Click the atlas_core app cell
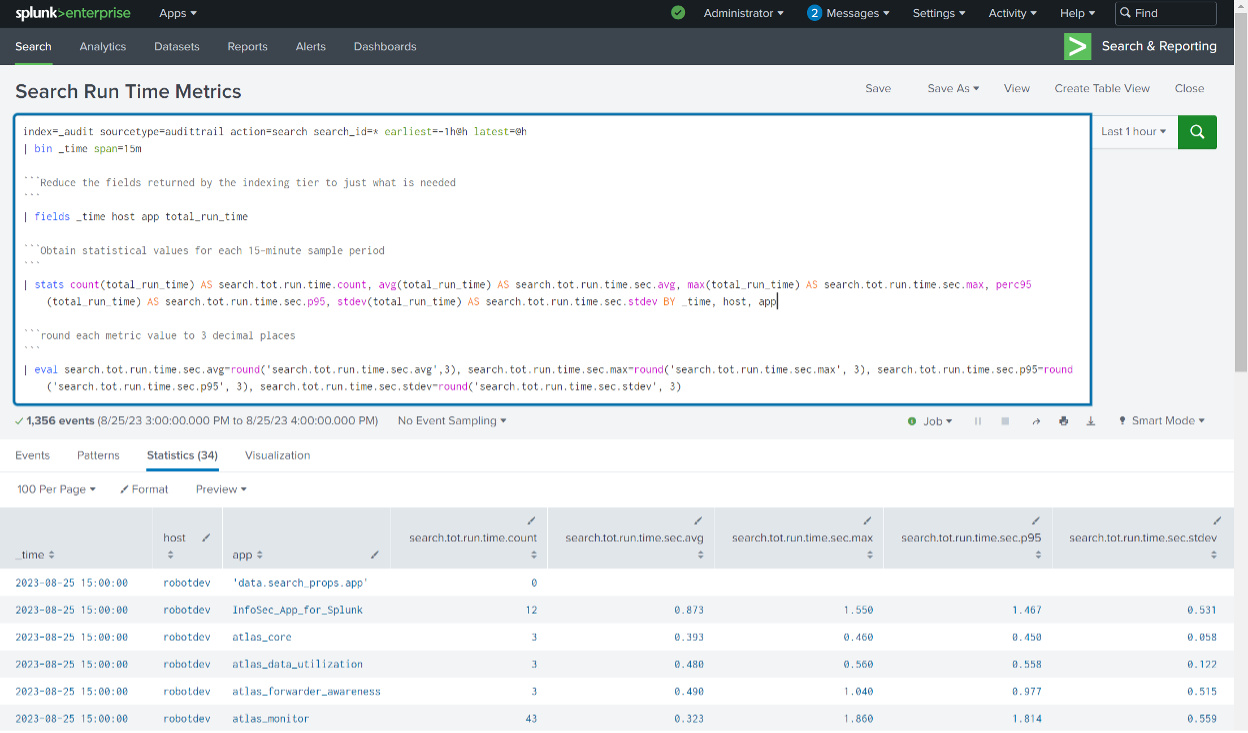This screenshot has width=1248, height=733. (x=262, y=637)
